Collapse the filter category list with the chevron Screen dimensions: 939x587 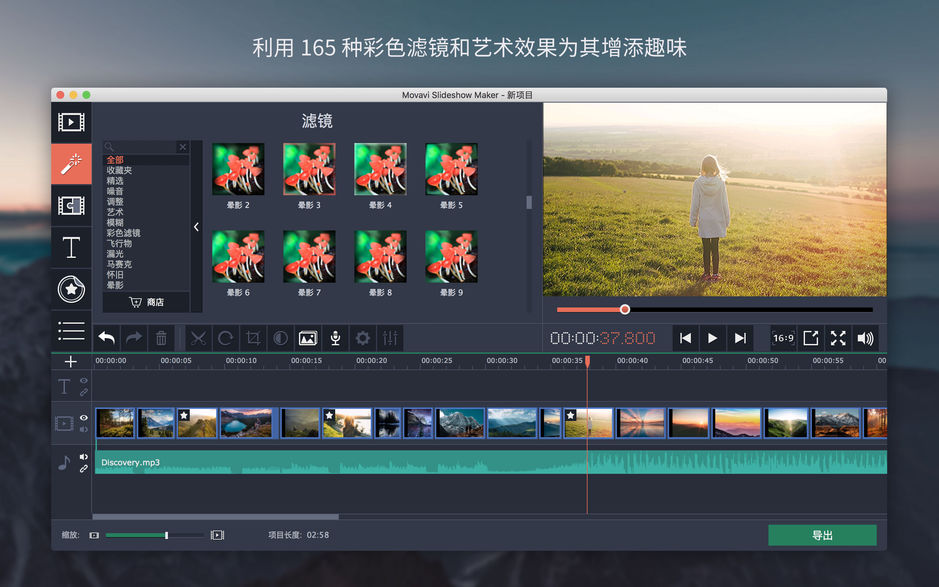[x=196, y=225]
